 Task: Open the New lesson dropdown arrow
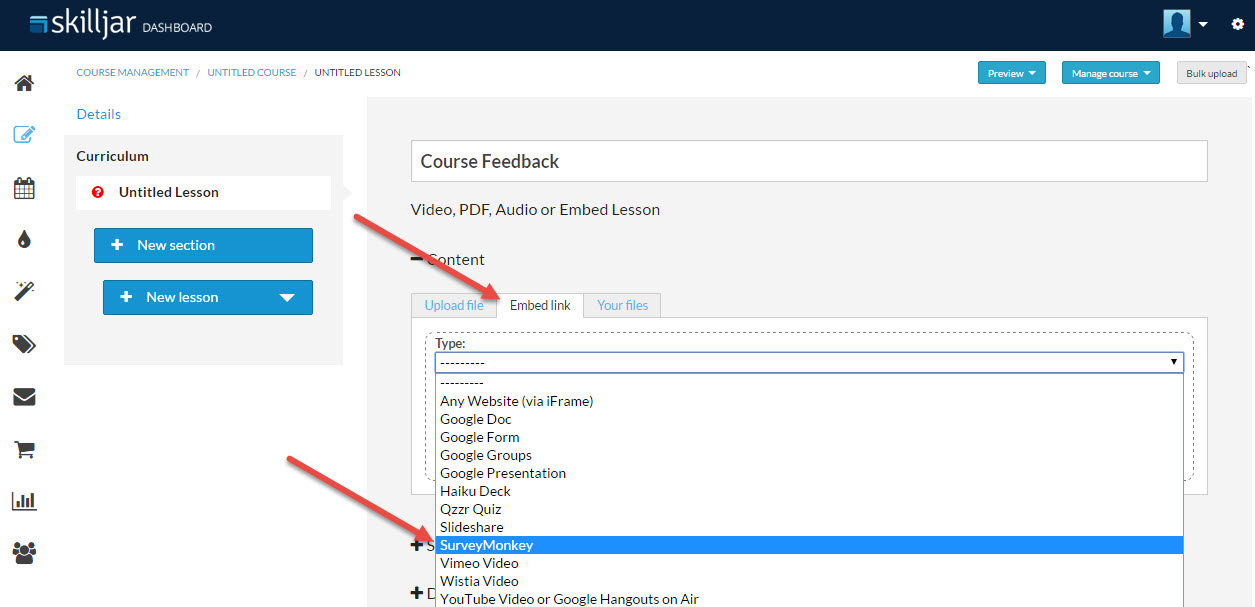point(287,297)
